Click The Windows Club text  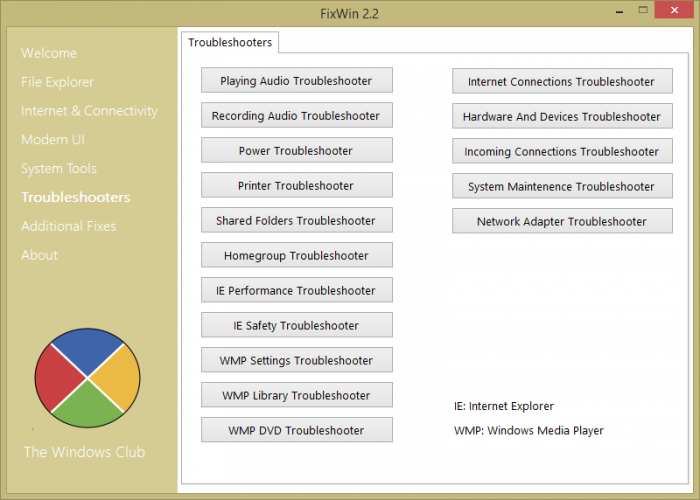pyautogui.click(x=84, y=452)
